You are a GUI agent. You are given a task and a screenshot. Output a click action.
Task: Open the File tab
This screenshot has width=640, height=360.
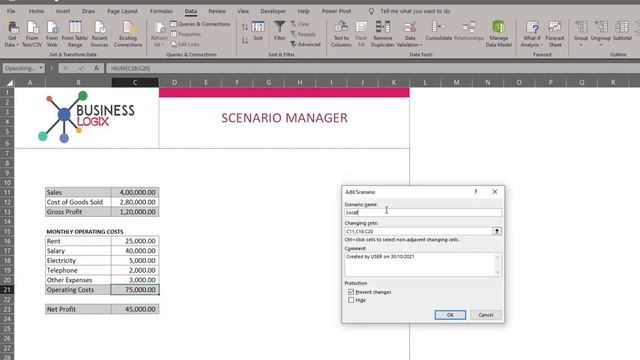11,11
